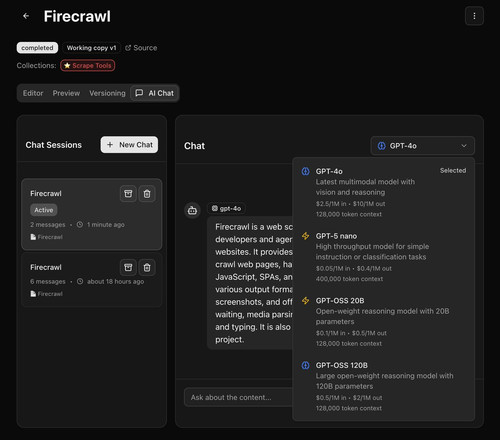Open the three-dot options menu
Viewport: 500px width, 440px height.
tap(474, 16)
